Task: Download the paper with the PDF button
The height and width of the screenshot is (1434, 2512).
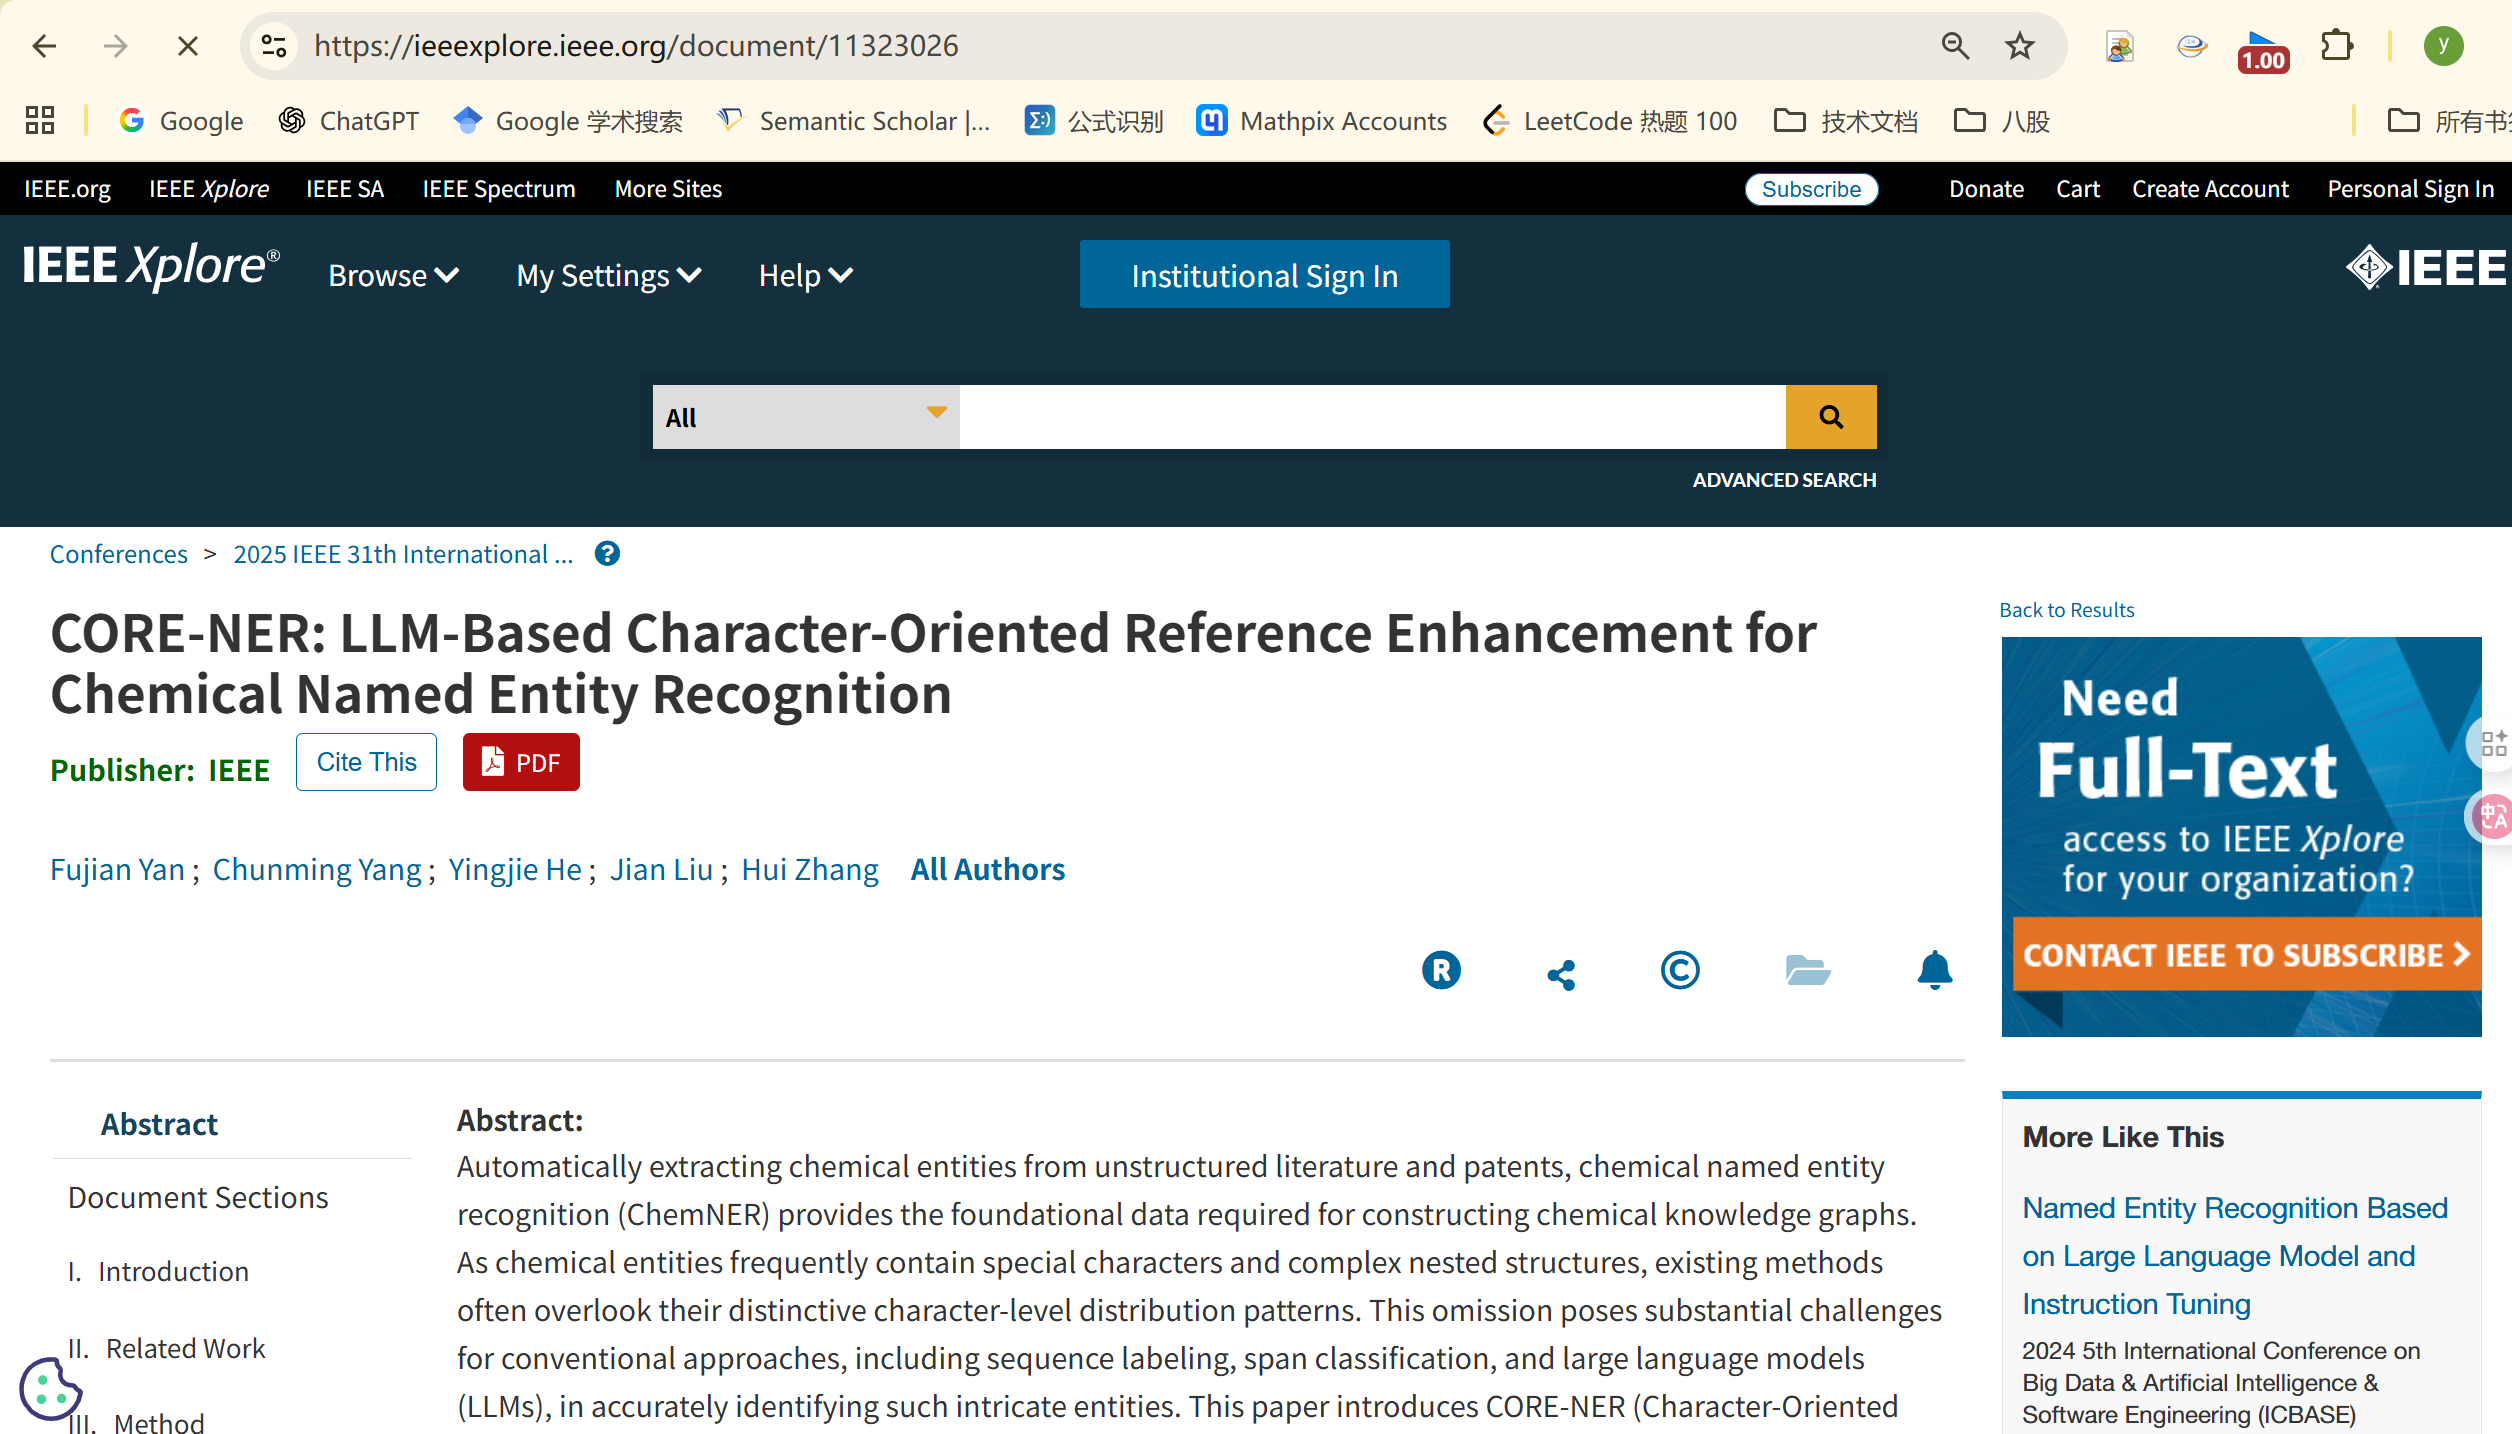Action: (521, 762)
